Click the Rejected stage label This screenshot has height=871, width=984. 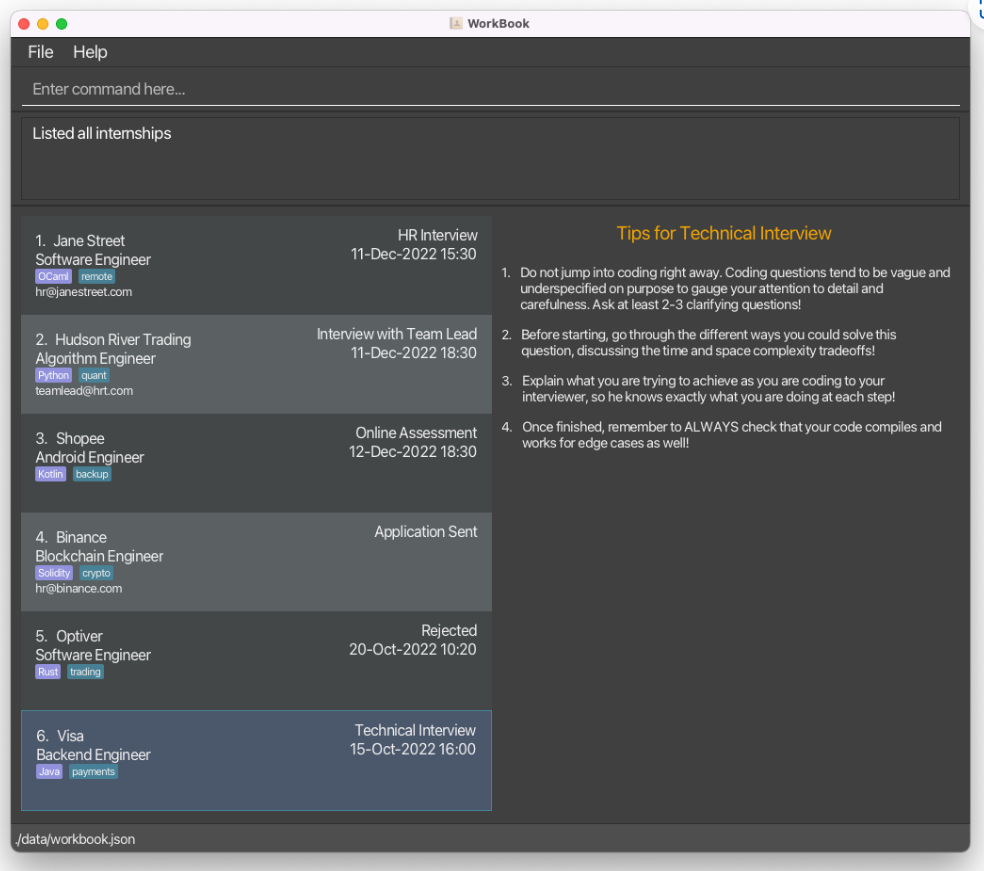[449, 631]
